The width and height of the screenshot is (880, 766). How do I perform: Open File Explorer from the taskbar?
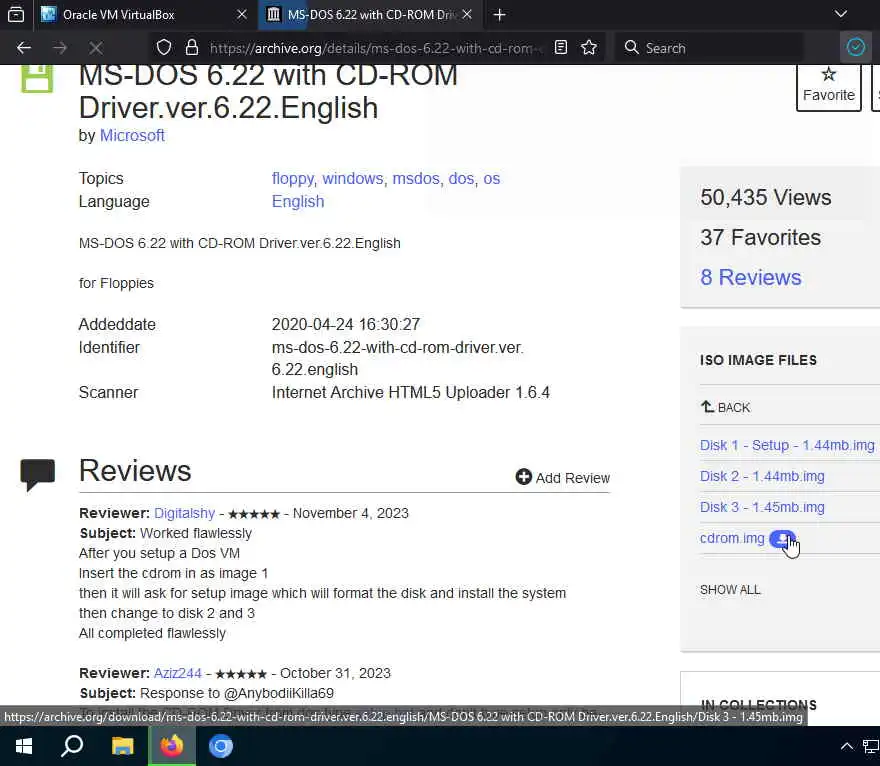(x=122, y=746)
